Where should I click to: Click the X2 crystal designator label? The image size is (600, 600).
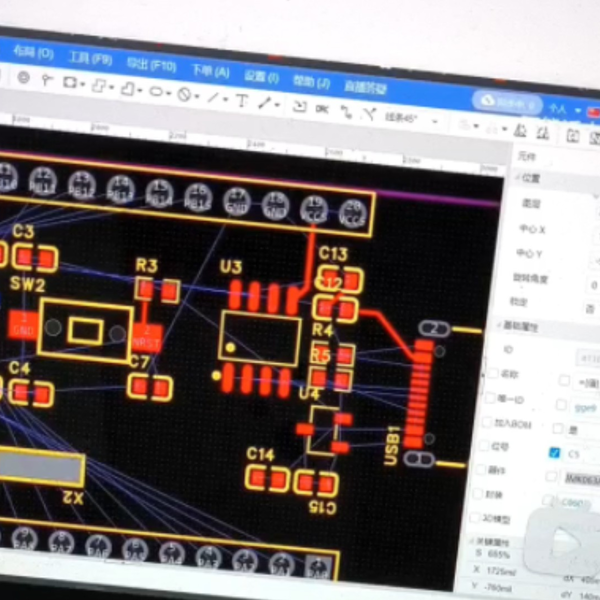click(x=73, y=498)
